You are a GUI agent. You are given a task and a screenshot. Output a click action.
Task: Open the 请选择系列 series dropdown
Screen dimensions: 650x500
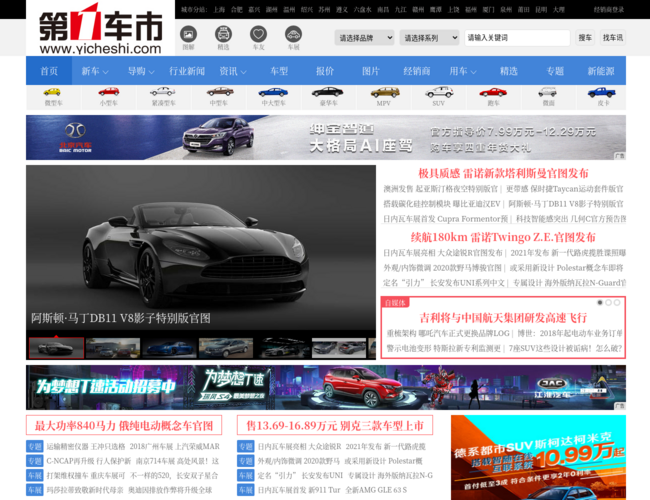(x=429, y=38)
